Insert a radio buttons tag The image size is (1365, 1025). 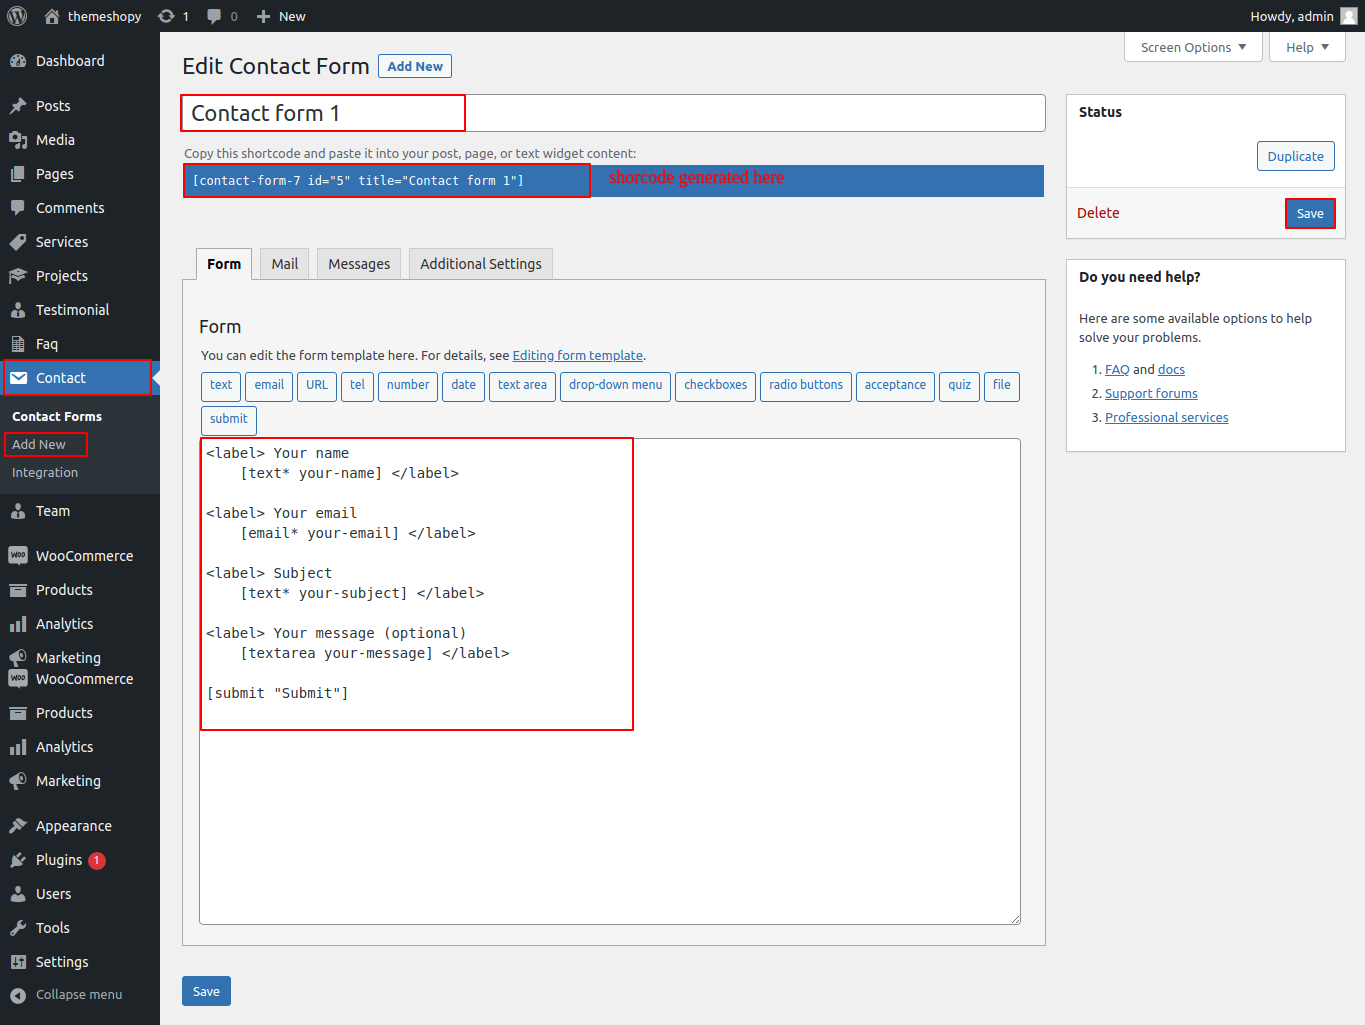805,385
